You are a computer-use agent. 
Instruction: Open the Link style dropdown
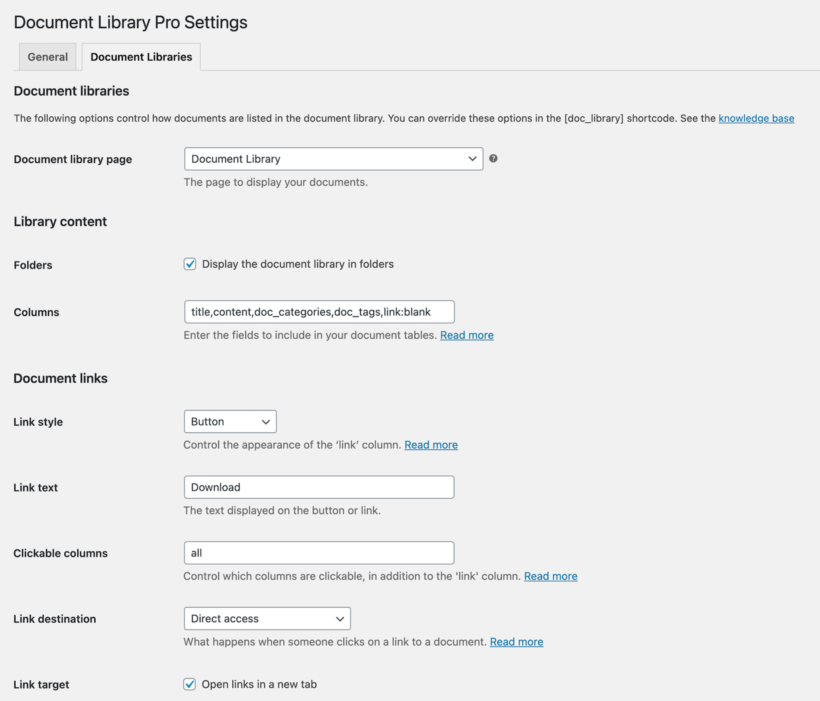coord(230,422)
